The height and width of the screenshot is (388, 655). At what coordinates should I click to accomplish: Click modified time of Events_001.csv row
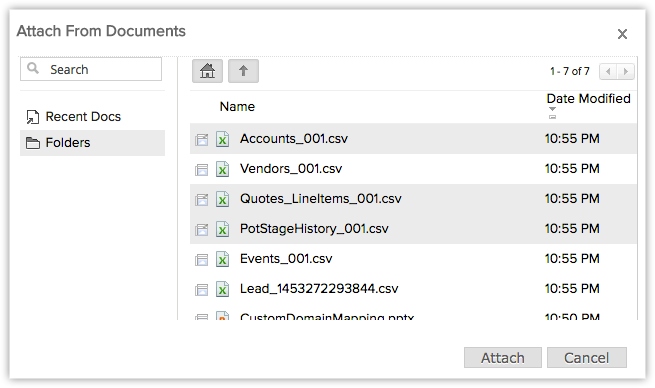tap(572, 259)
